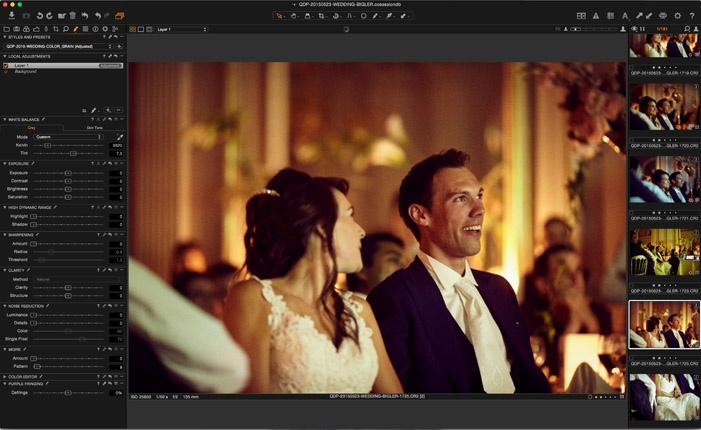Pick white balance with the eyedropper
Viewport: 701px width, 430px height.
click(x=120, y=137)
